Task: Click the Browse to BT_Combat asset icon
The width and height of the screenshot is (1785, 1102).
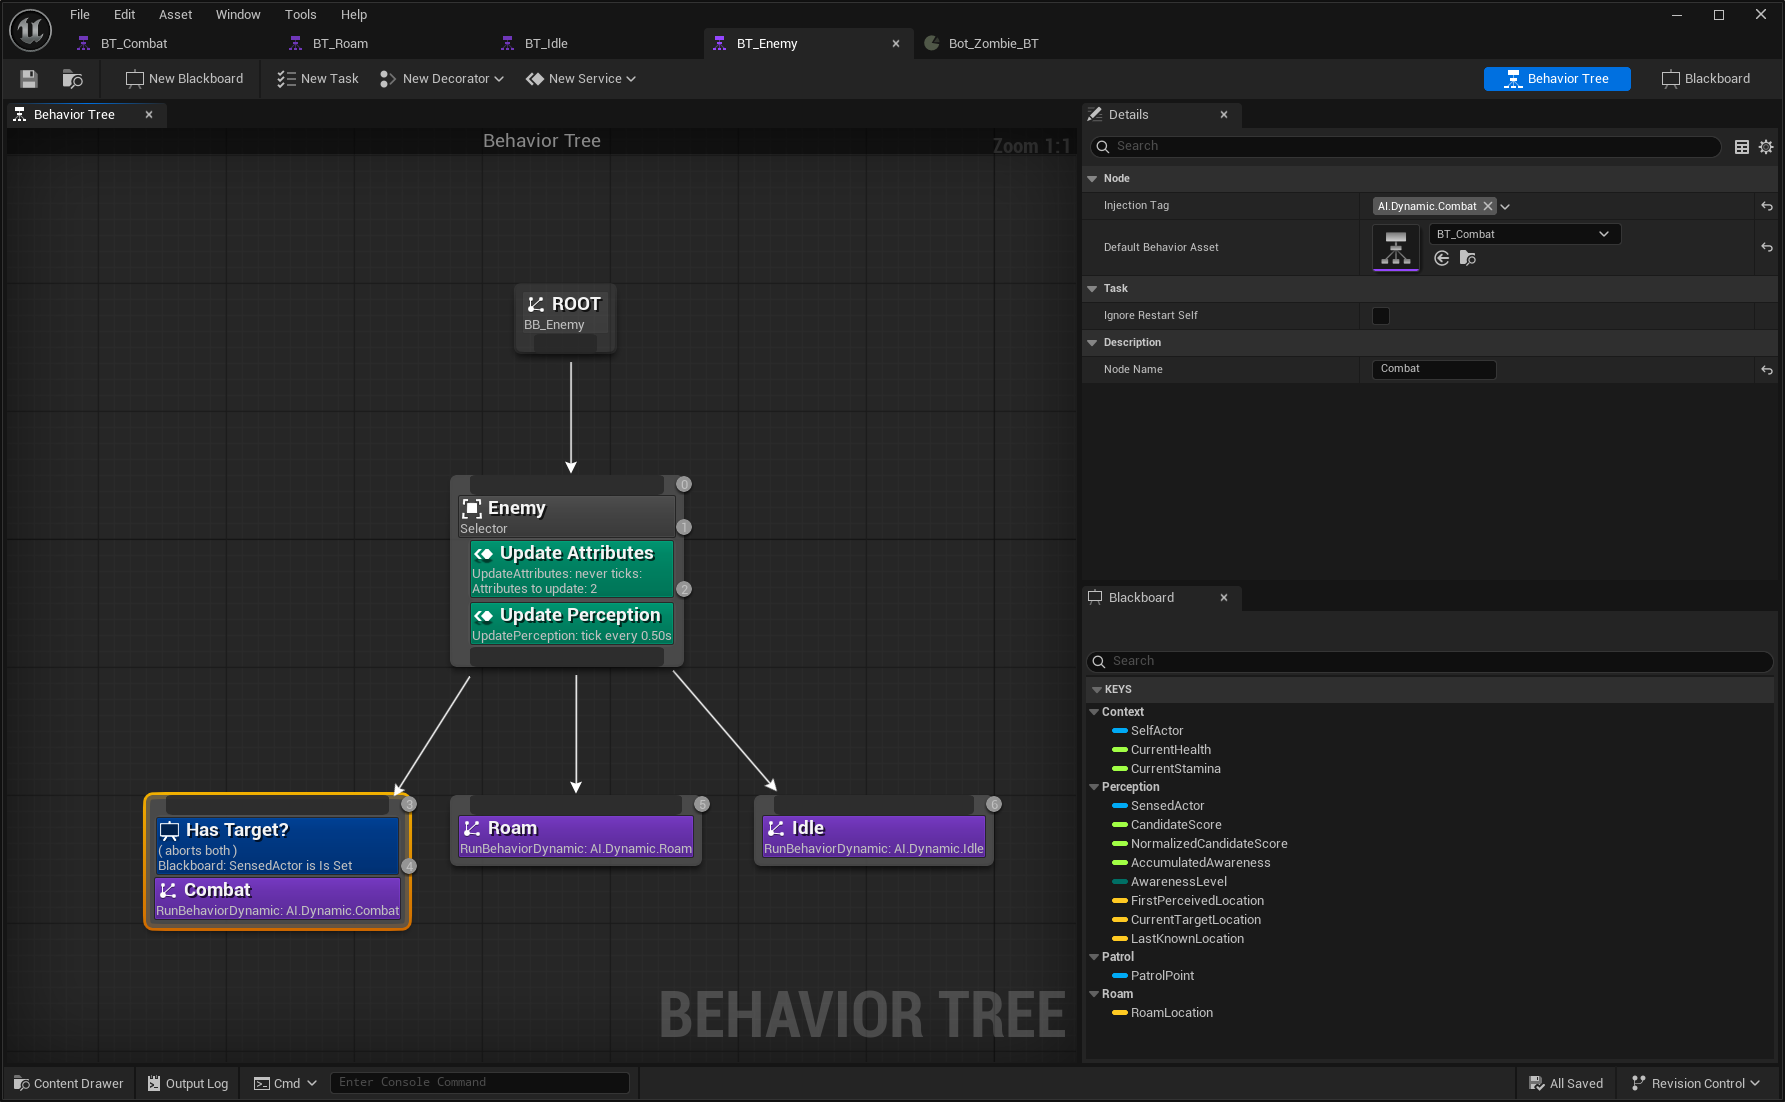Action: pyautogui.click(x=1467, y=257)
